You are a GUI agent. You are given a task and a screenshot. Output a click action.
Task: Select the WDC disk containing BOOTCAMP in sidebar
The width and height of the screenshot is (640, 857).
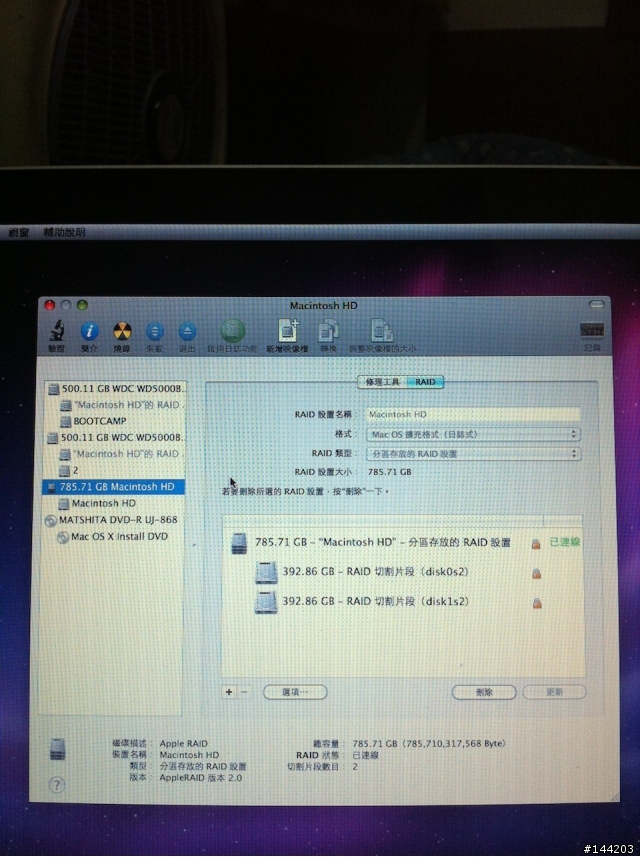point(116,389)
